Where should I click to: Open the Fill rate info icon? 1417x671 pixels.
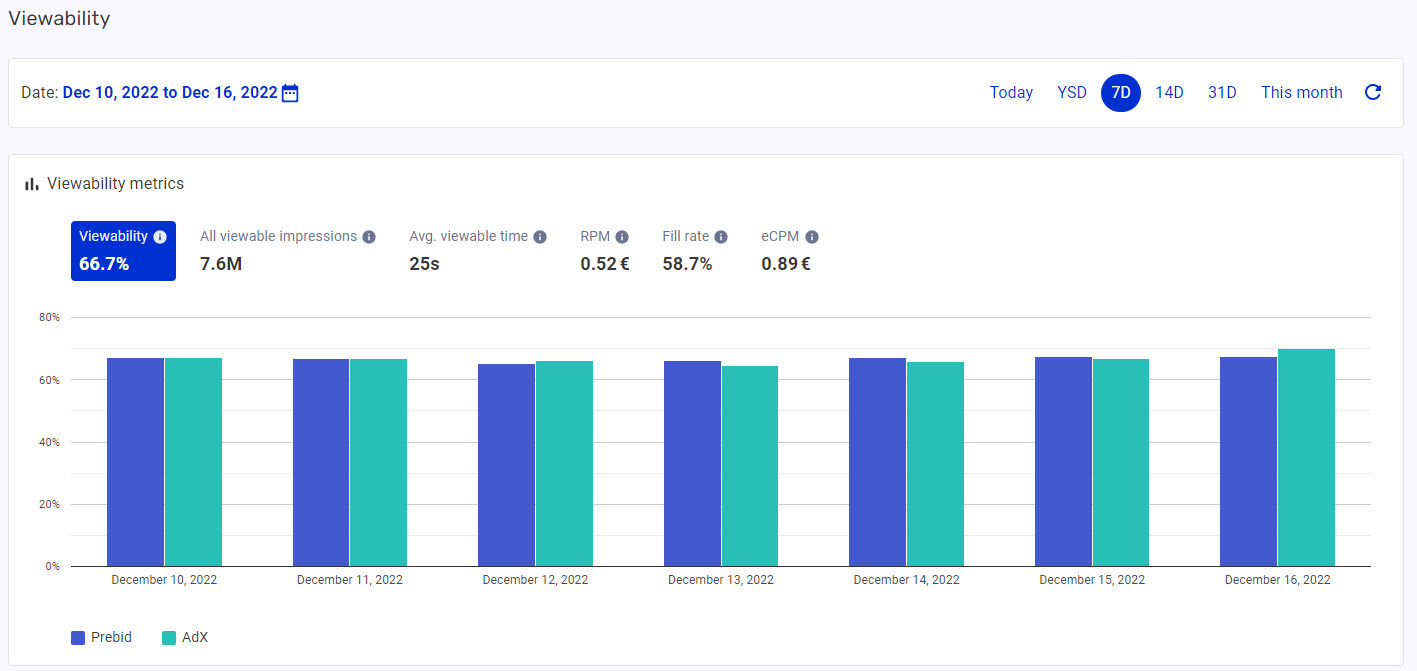coord(724,236)
